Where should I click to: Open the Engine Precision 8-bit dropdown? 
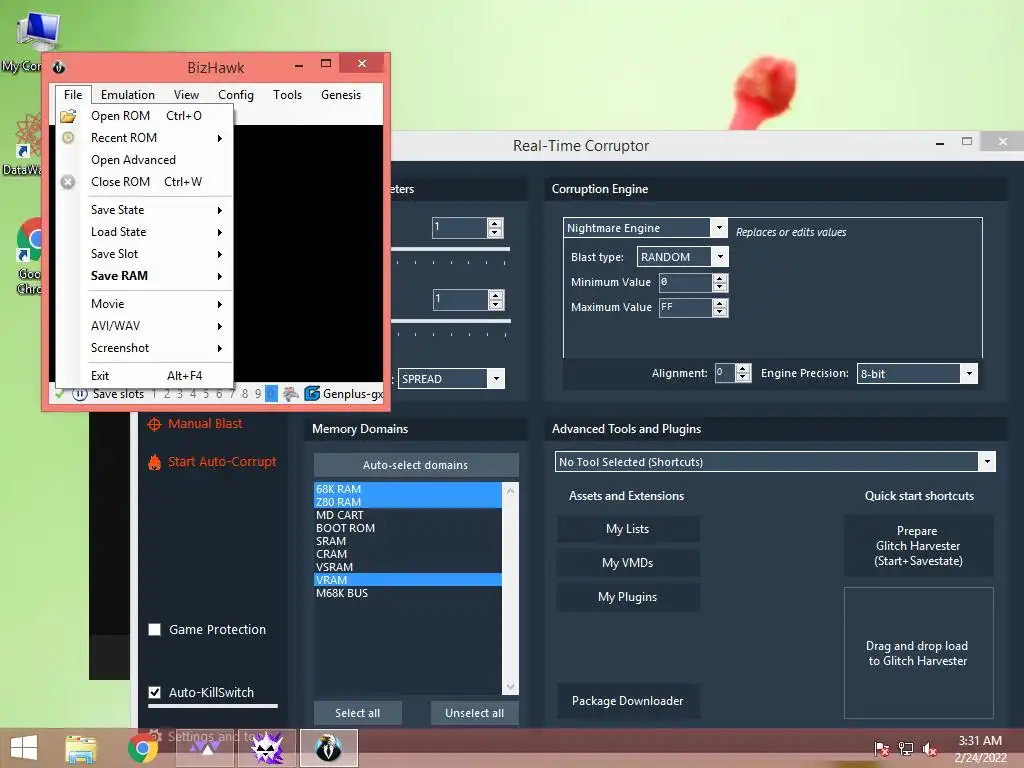969,374
